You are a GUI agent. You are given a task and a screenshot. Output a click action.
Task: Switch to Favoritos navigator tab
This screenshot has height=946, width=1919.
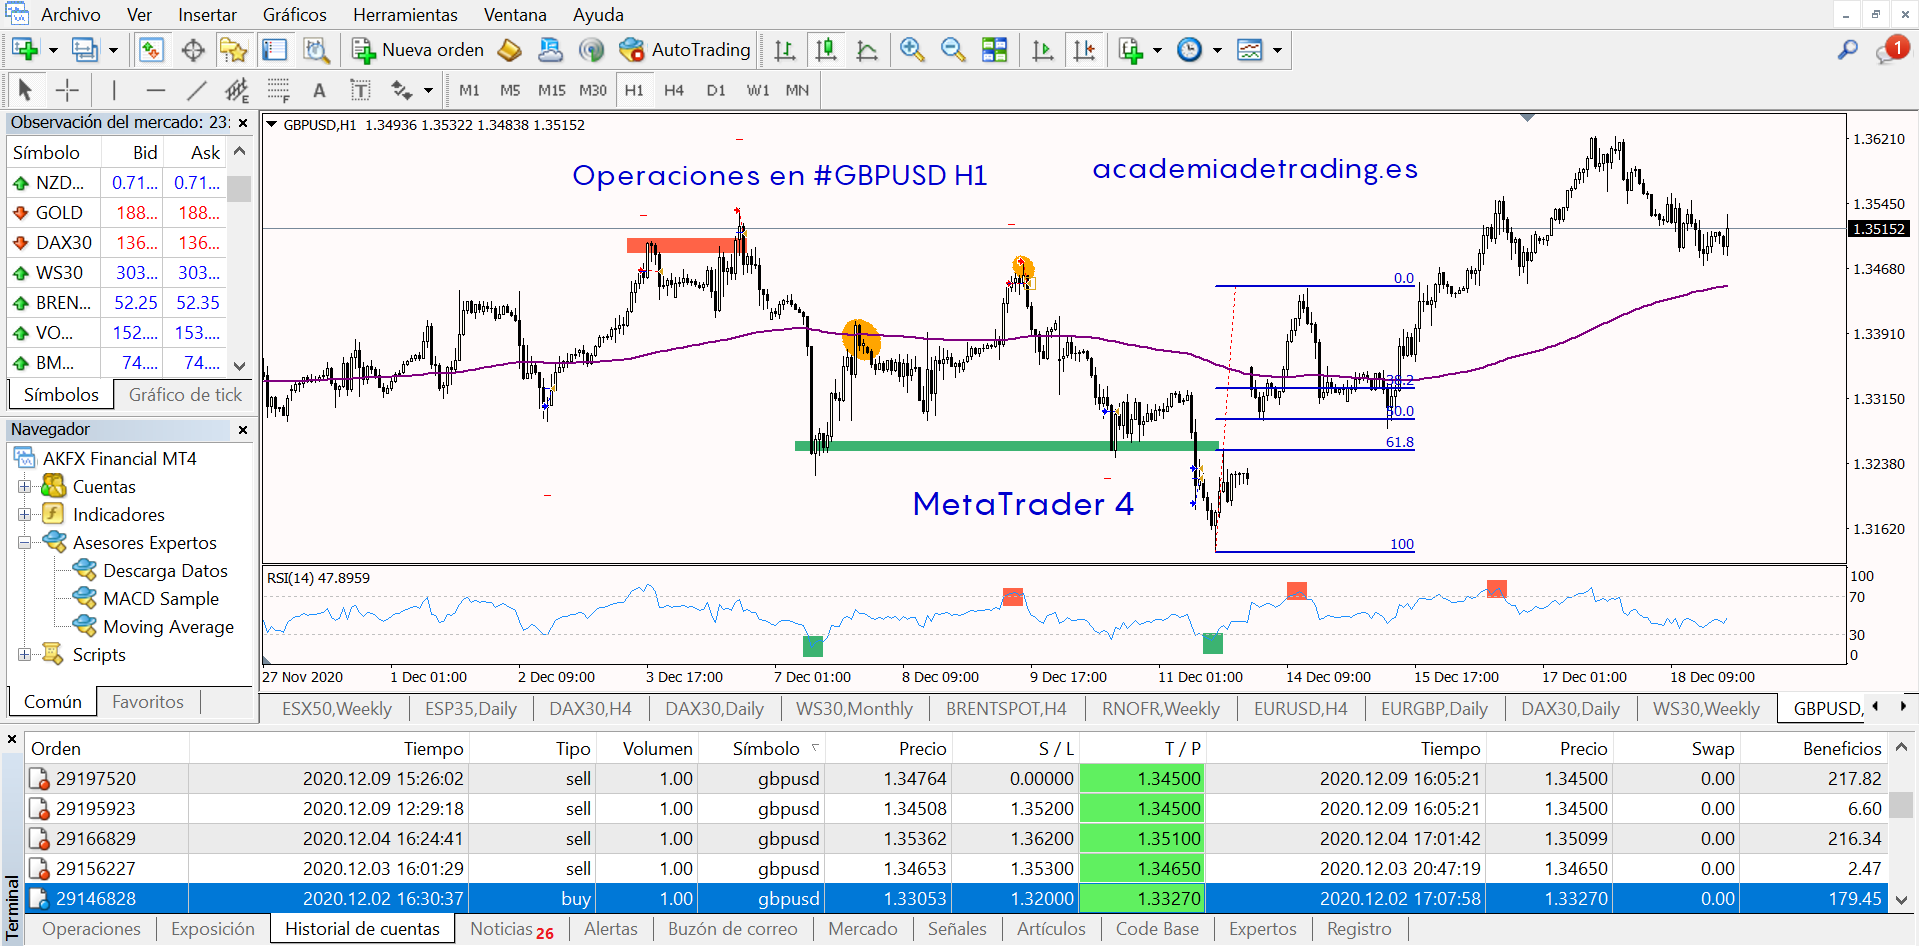[x=148, y=702]
